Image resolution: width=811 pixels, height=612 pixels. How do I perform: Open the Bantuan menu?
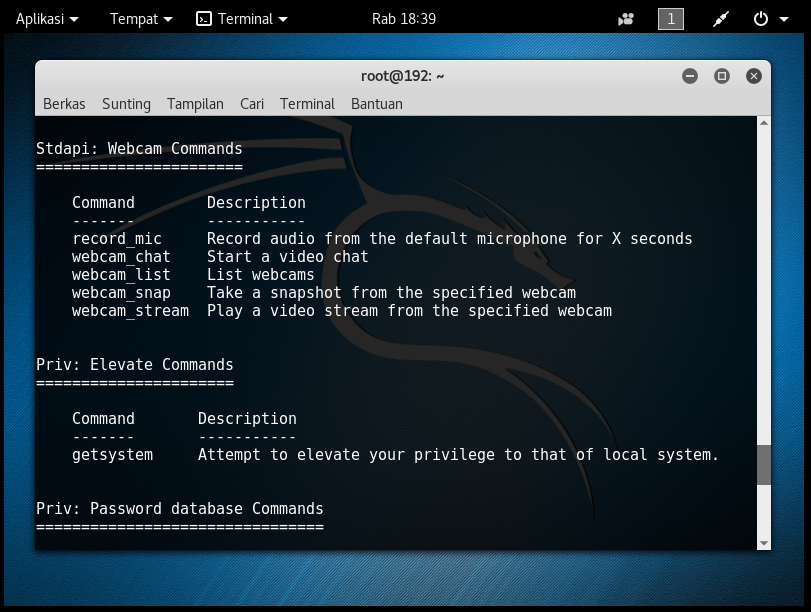376,103
